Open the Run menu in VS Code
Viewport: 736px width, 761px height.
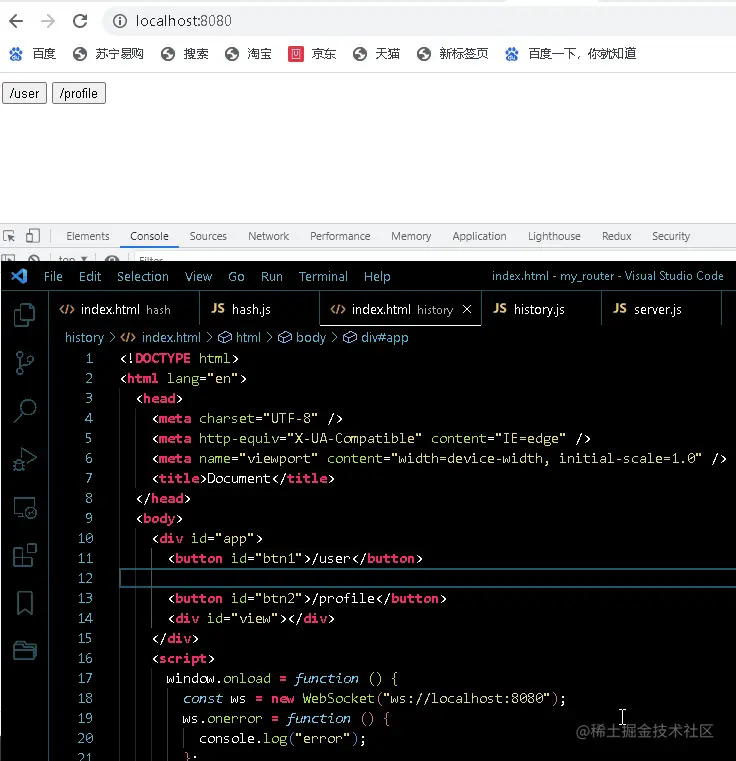(x=271, y=277)
